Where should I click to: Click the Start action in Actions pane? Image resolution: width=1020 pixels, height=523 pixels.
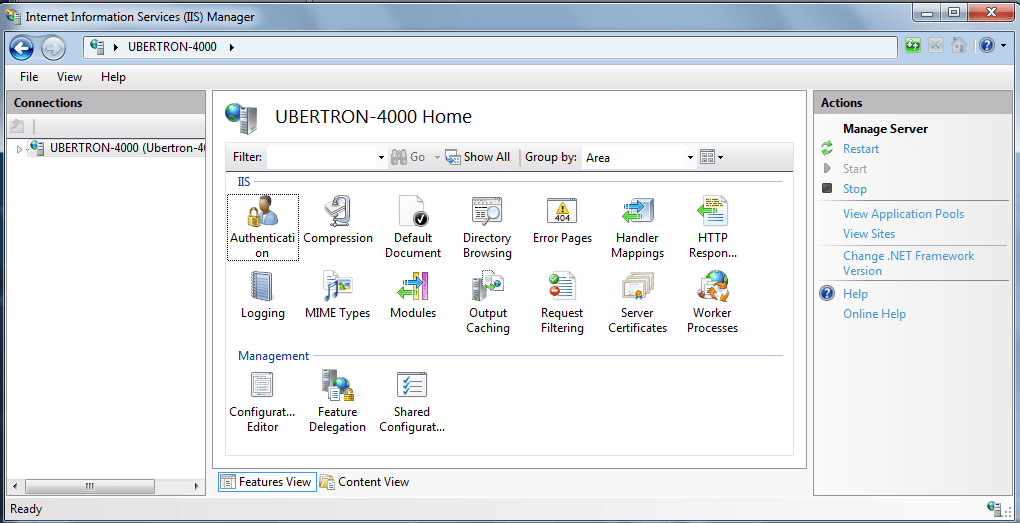coord(855,169)
